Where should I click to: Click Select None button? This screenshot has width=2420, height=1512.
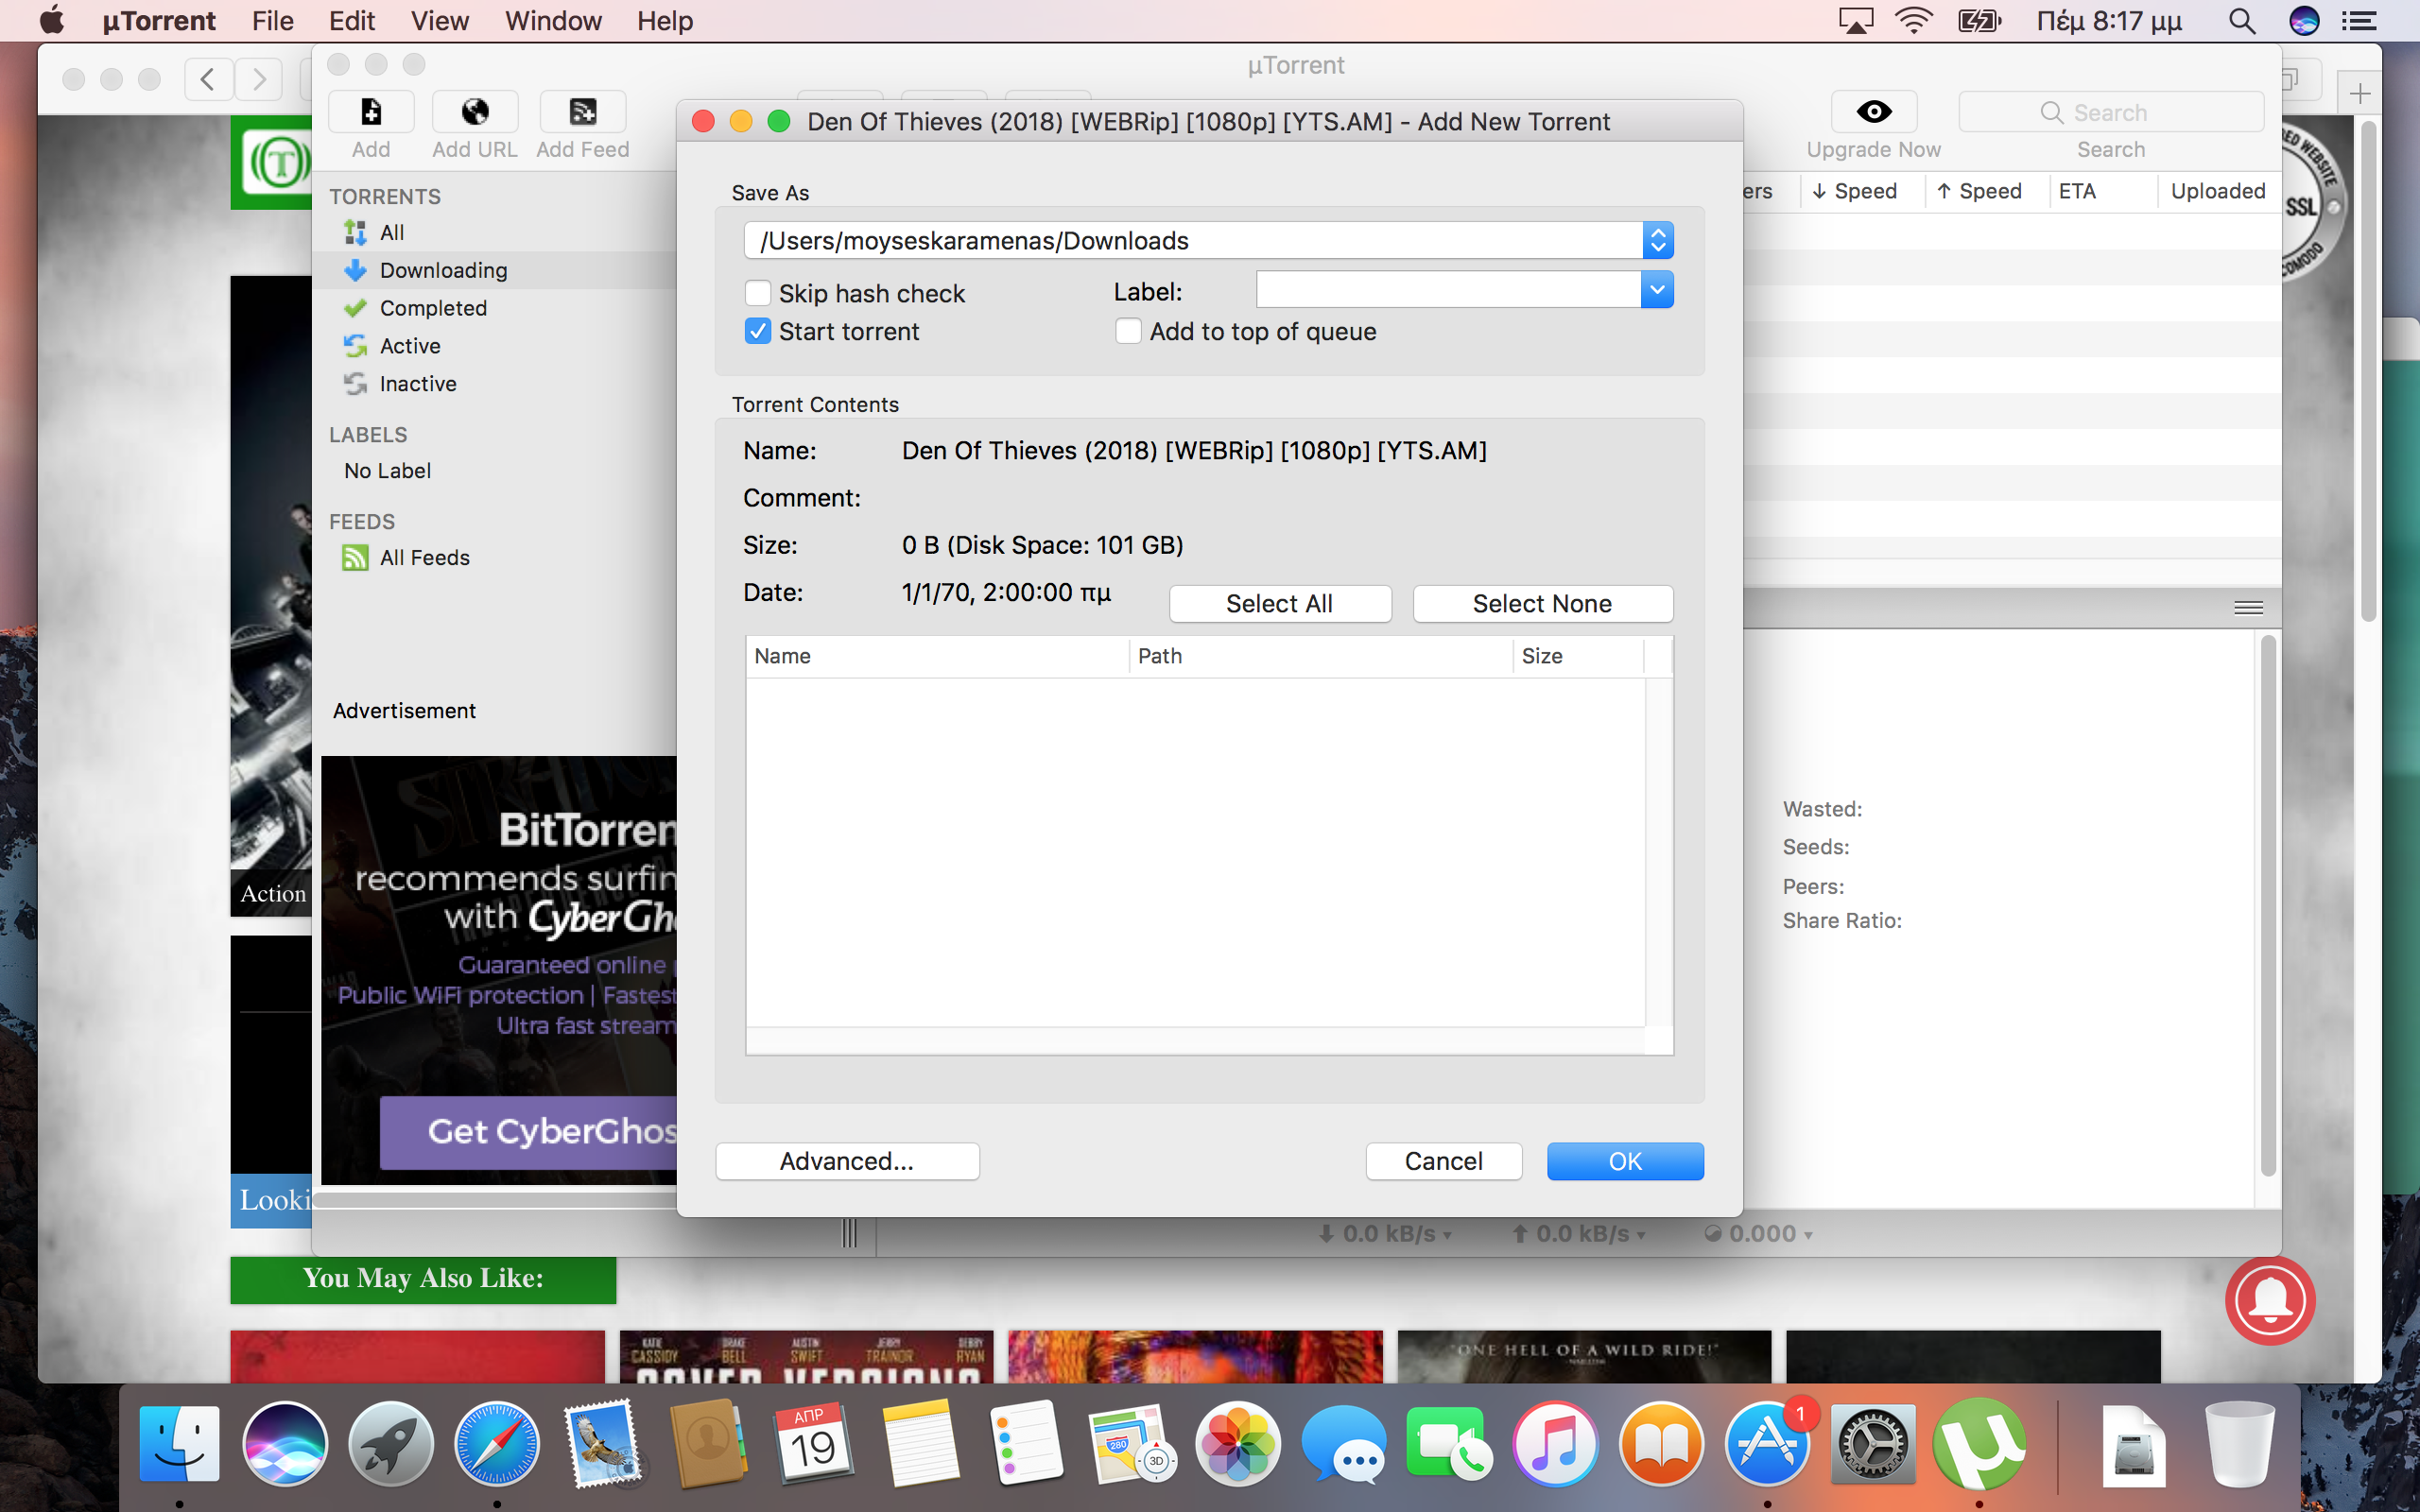tap(1542, 604)
